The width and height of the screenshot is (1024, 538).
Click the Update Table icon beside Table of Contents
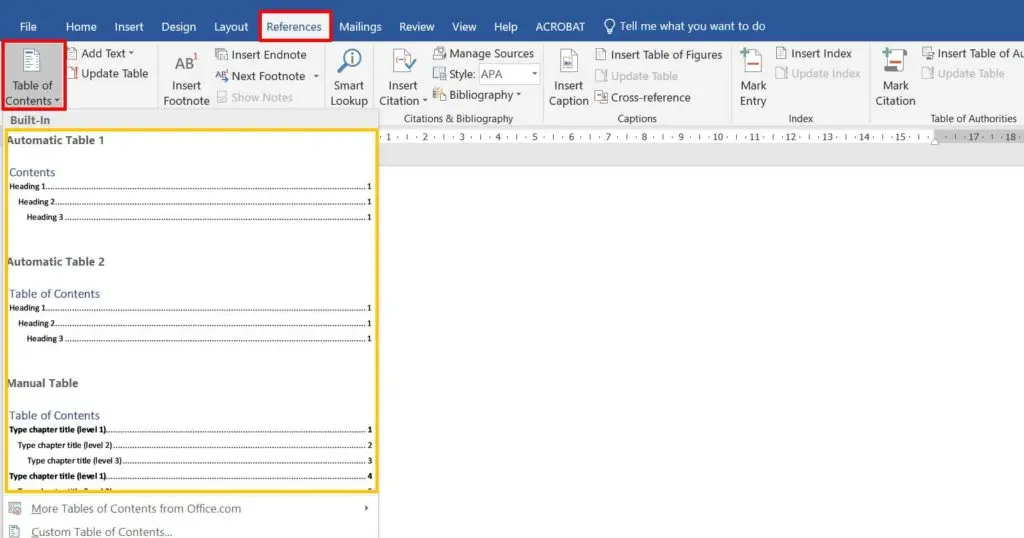click(72, 74)
